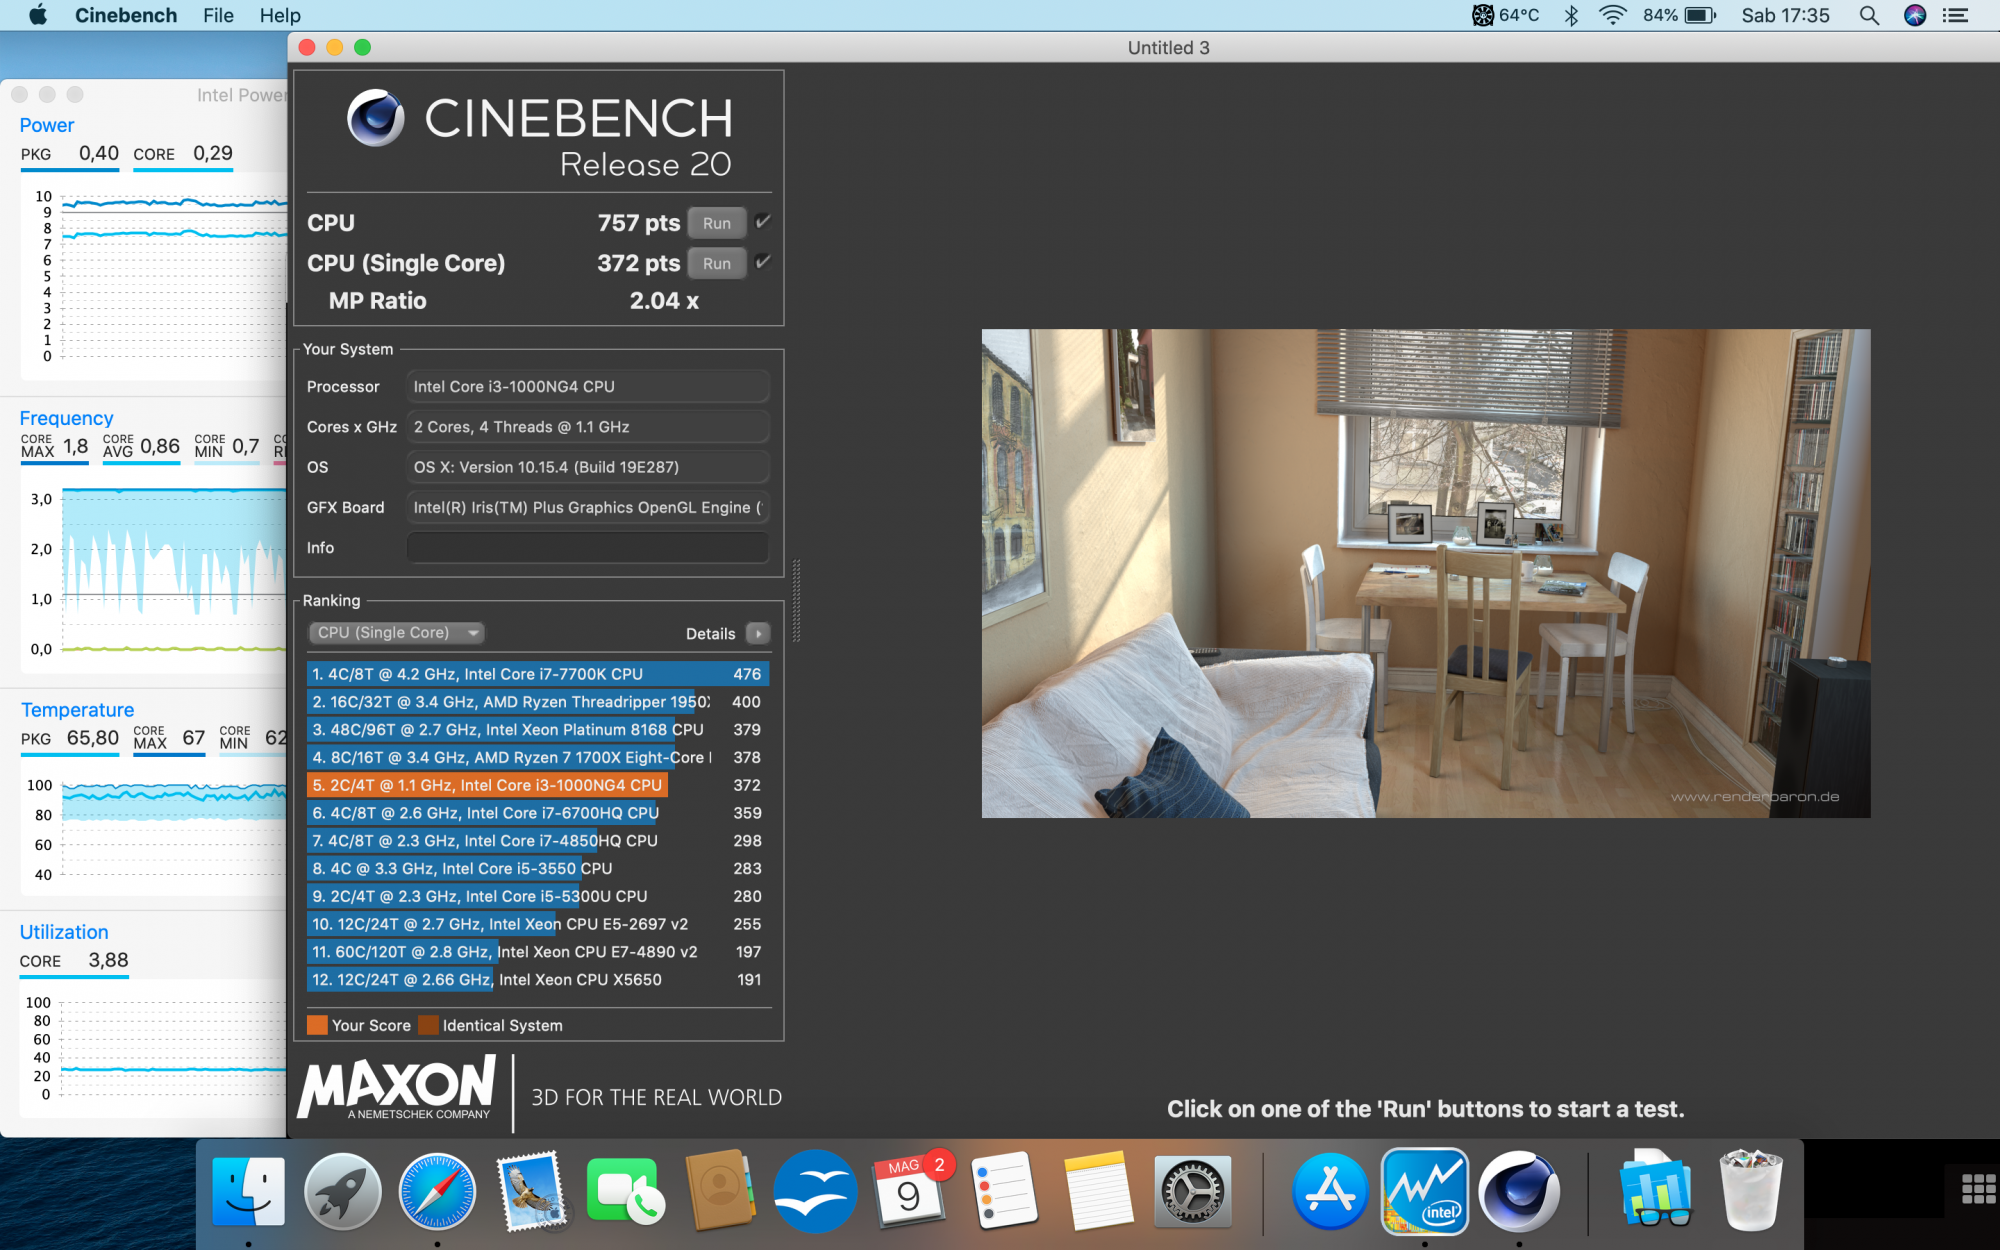Click battery 84% indicator
The height and width of the screenshot is (1250, 2000).
(x=1679, y=15)
